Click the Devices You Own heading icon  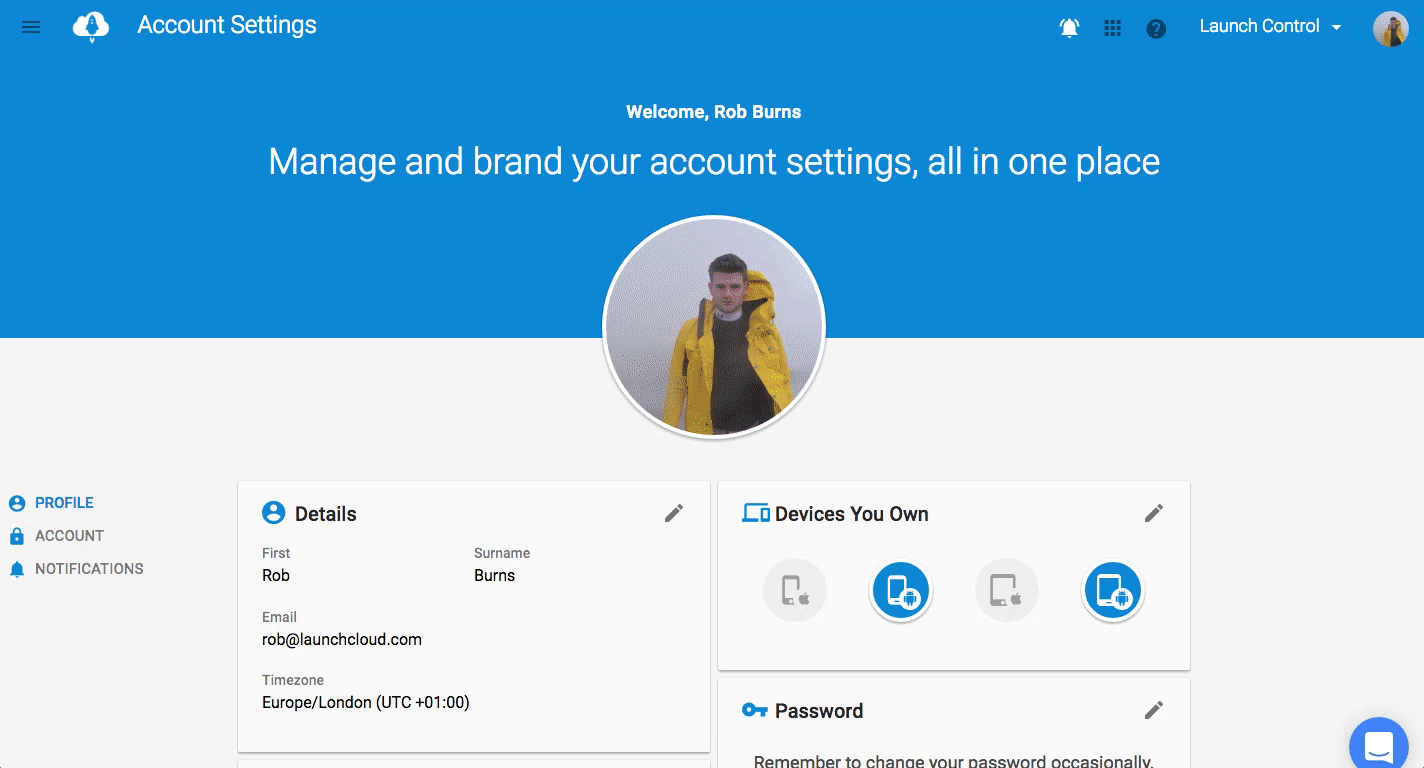756,513
